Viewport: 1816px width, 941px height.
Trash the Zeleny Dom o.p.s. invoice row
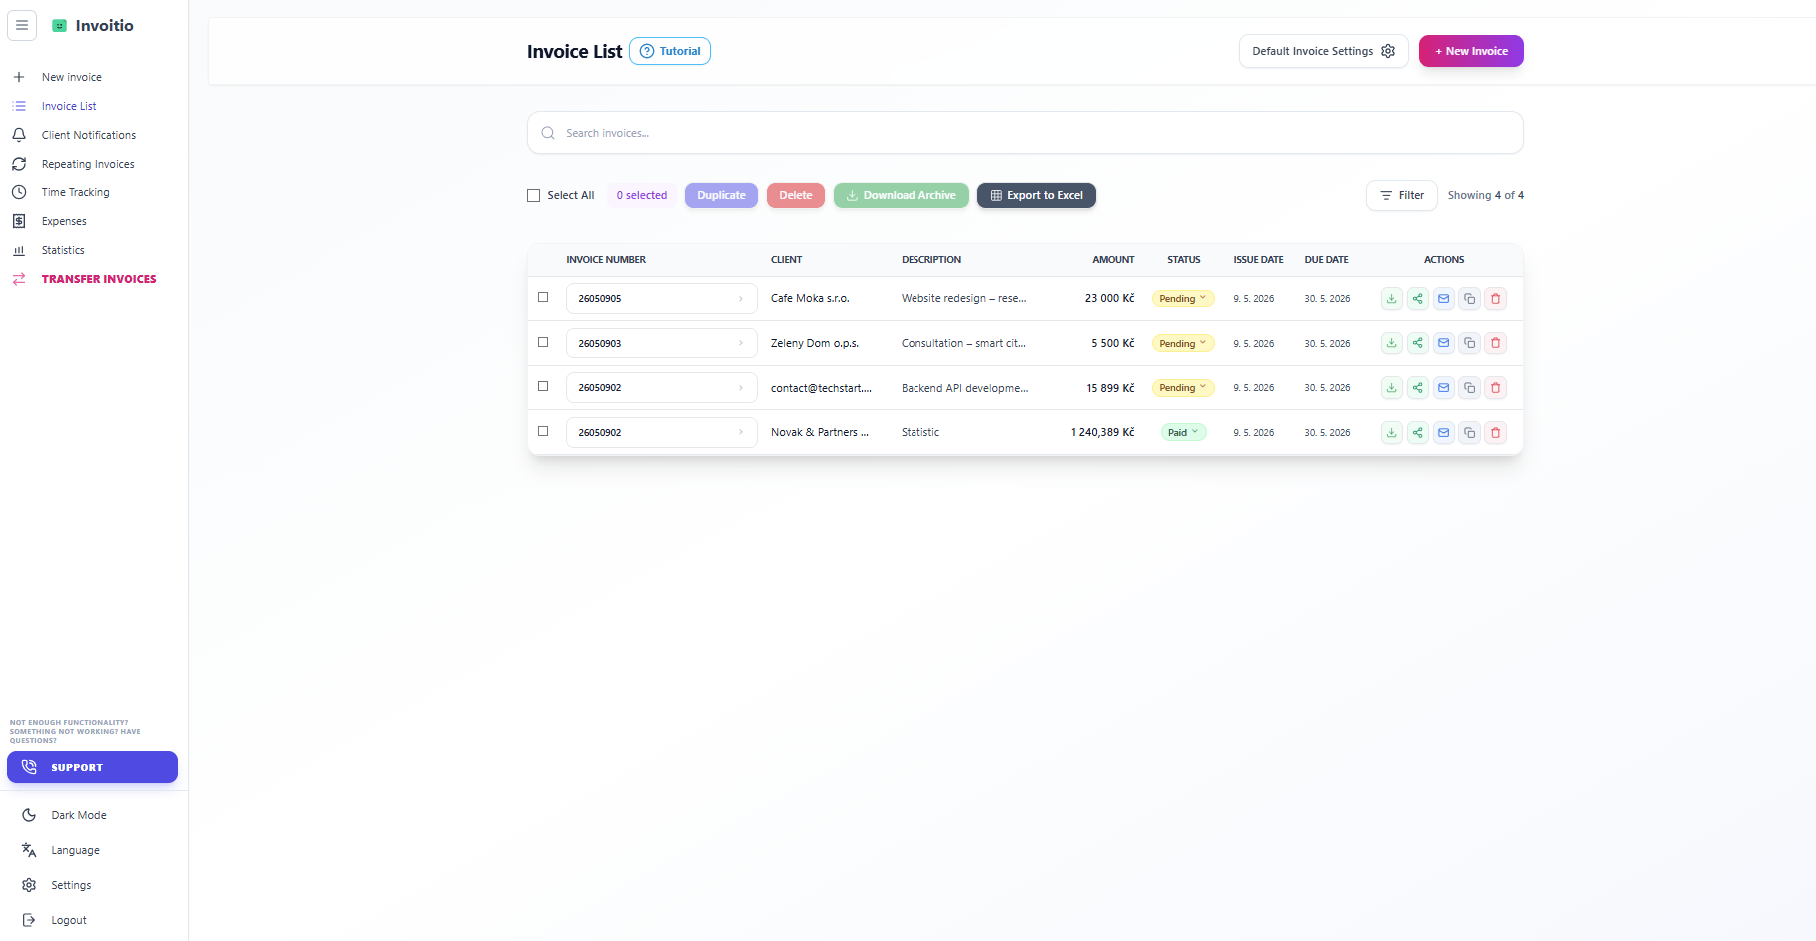pos(1495,343)
